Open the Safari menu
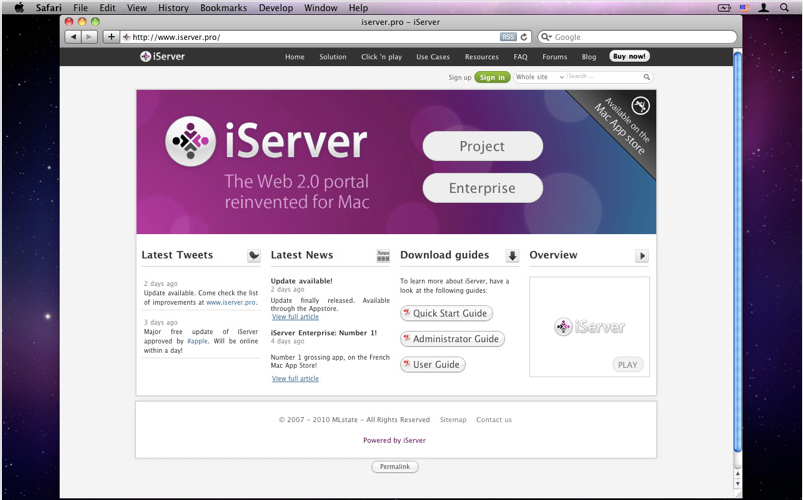Image resolution: width=803 pixels, height=500 pixels. coord(49,8)
